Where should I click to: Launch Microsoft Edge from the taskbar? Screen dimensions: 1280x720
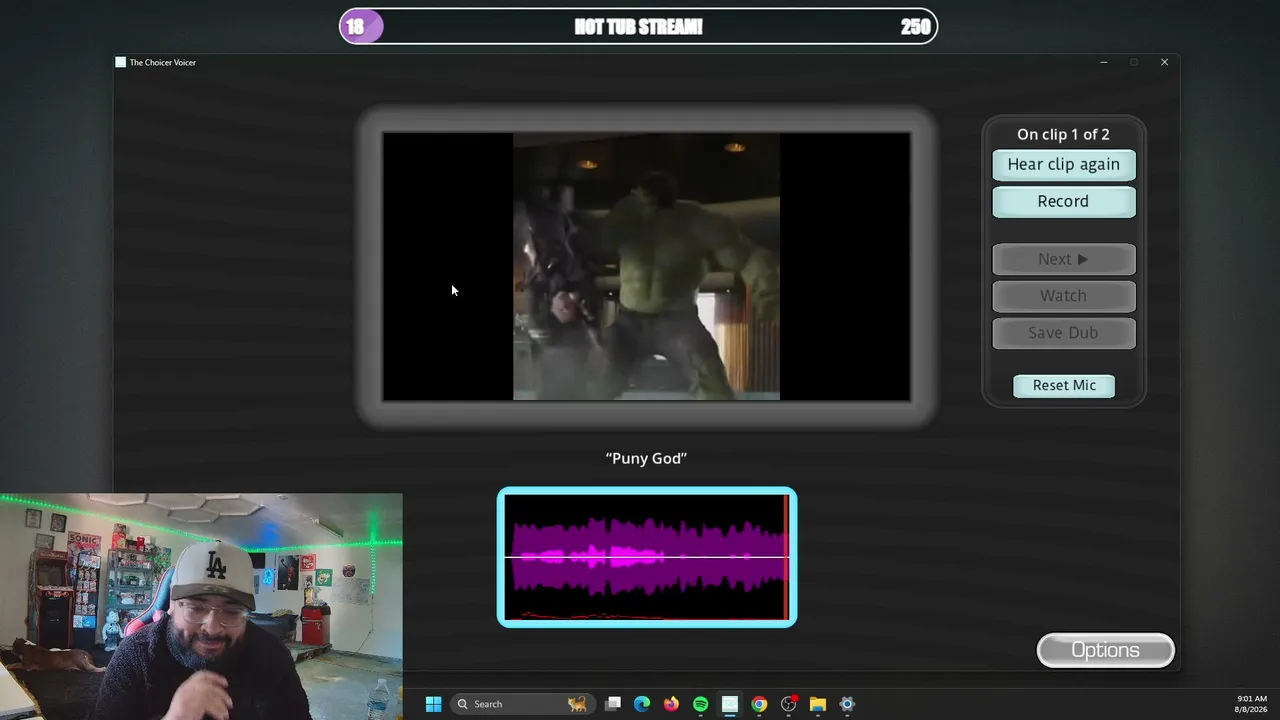click(x=642, y=704)
